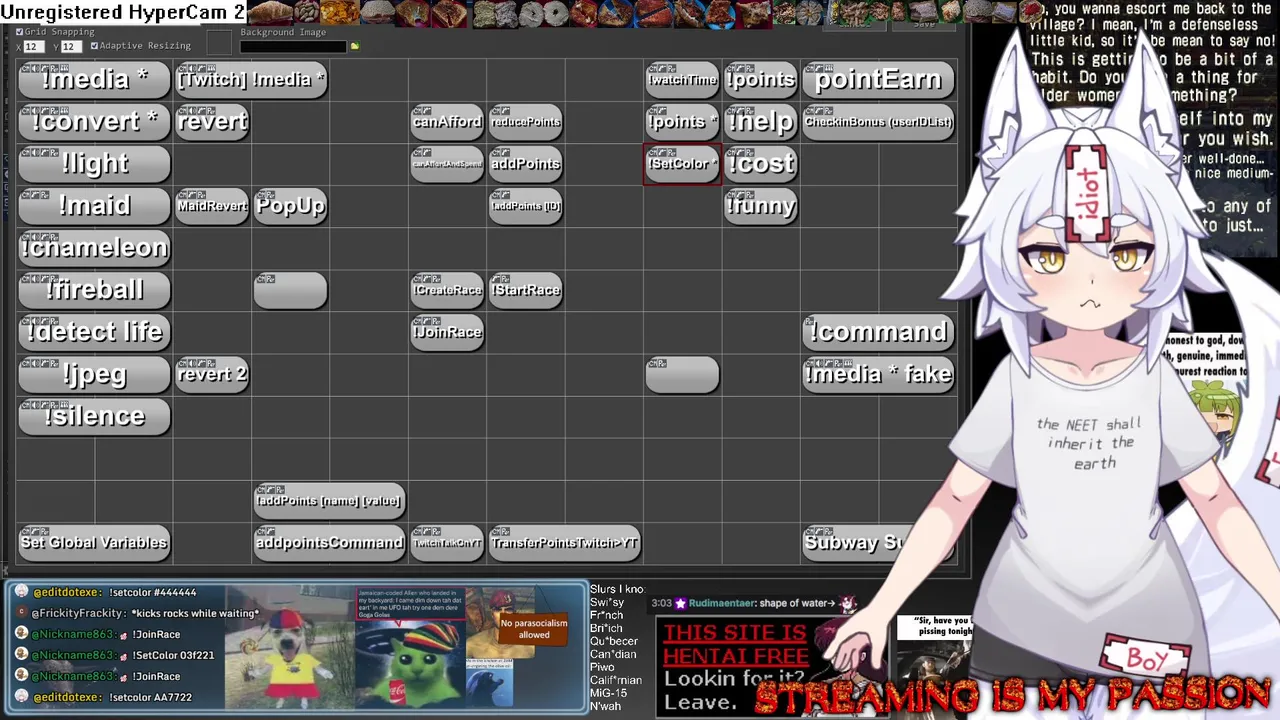Click the Background Image path field
The height and width of the screenshot is (720, 1280).
(x=294, y=46)
